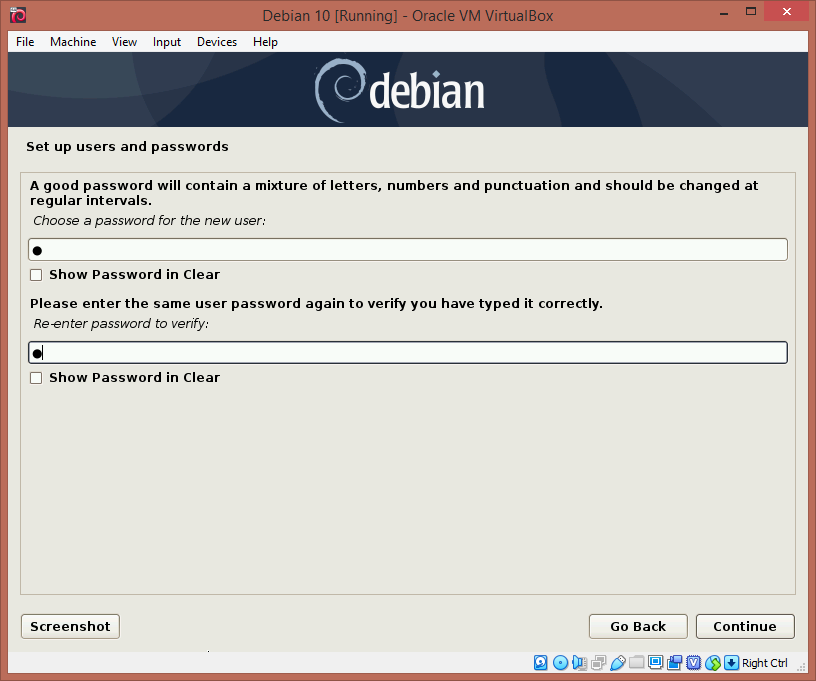Image resolution: width=816 pixels, height=681 pixels.
Task: Focus the re-enter password field
Action: [408, 353]
